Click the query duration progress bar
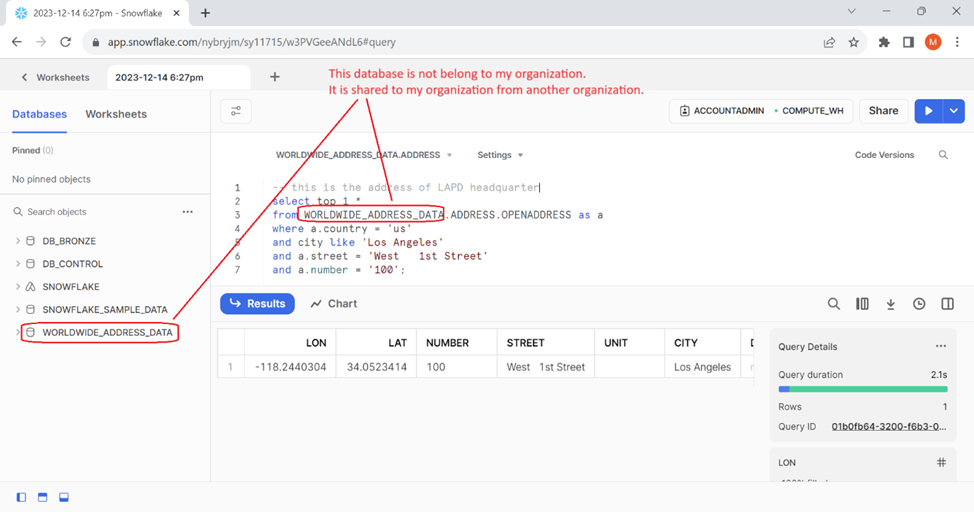This screenshot has width=974, height=512. coord(862,389)
